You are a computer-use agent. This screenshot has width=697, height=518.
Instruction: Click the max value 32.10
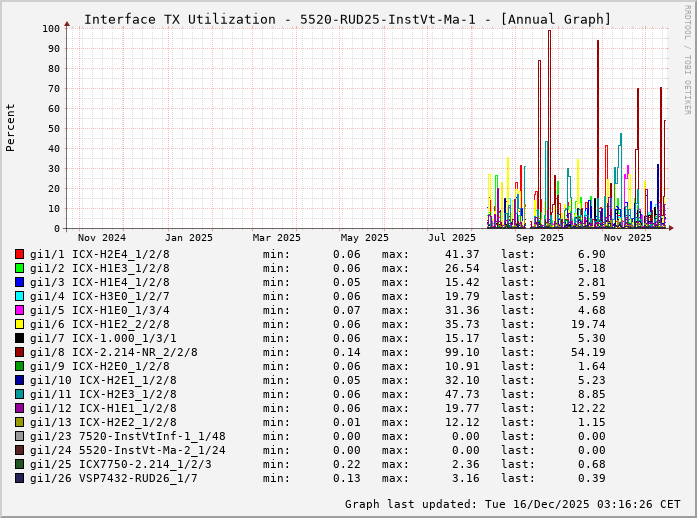pyautogui.click(x=462, y=380)
